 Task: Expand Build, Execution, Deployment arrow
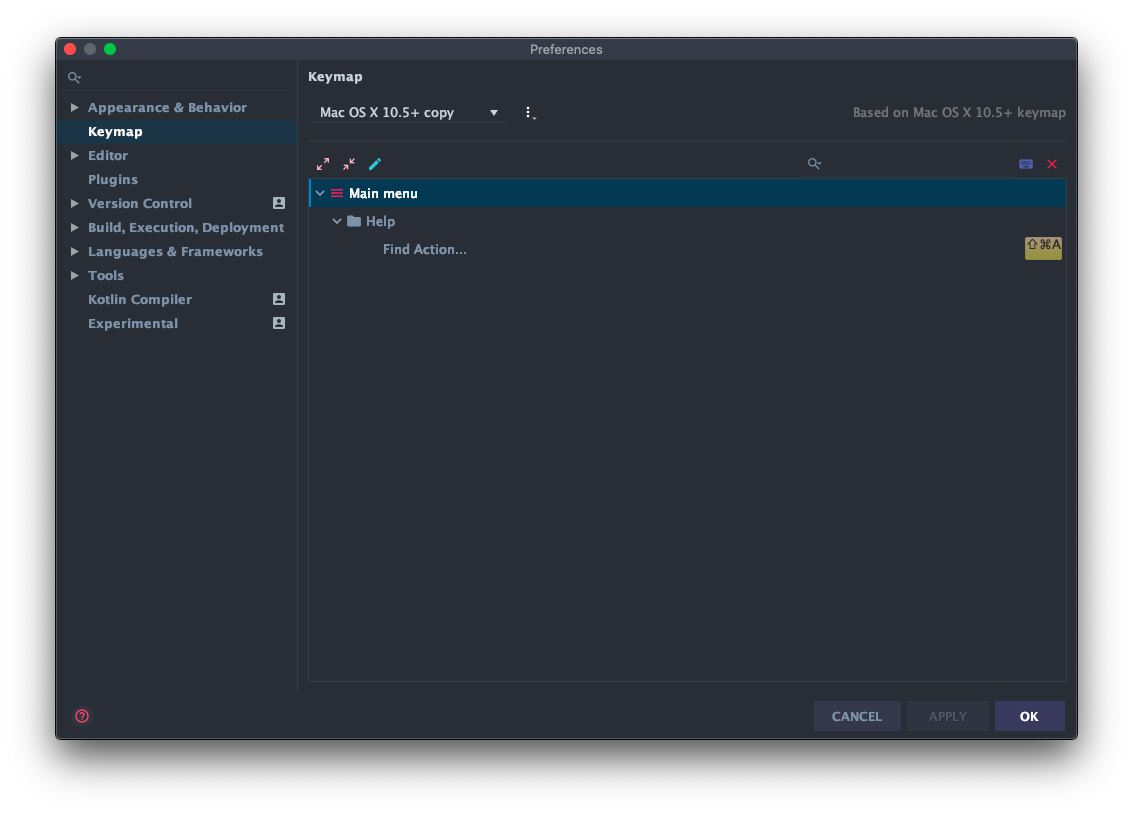tap(74, 227)
